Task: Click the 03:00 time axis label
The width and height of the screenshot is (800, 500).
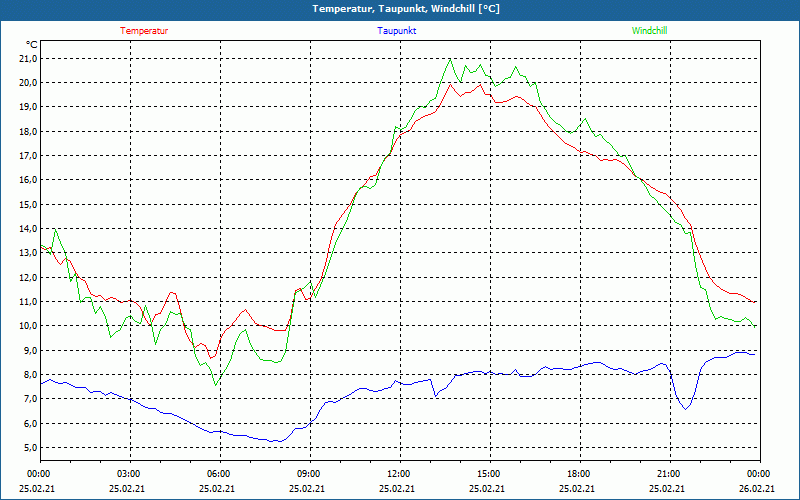Action: 130,473
